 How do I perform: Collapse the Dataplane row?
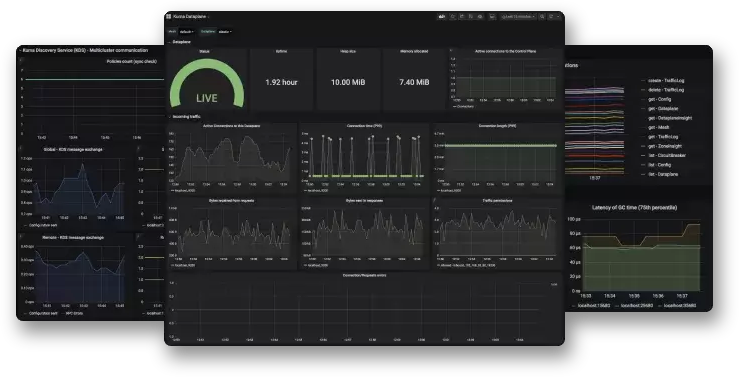coord(181,42)
